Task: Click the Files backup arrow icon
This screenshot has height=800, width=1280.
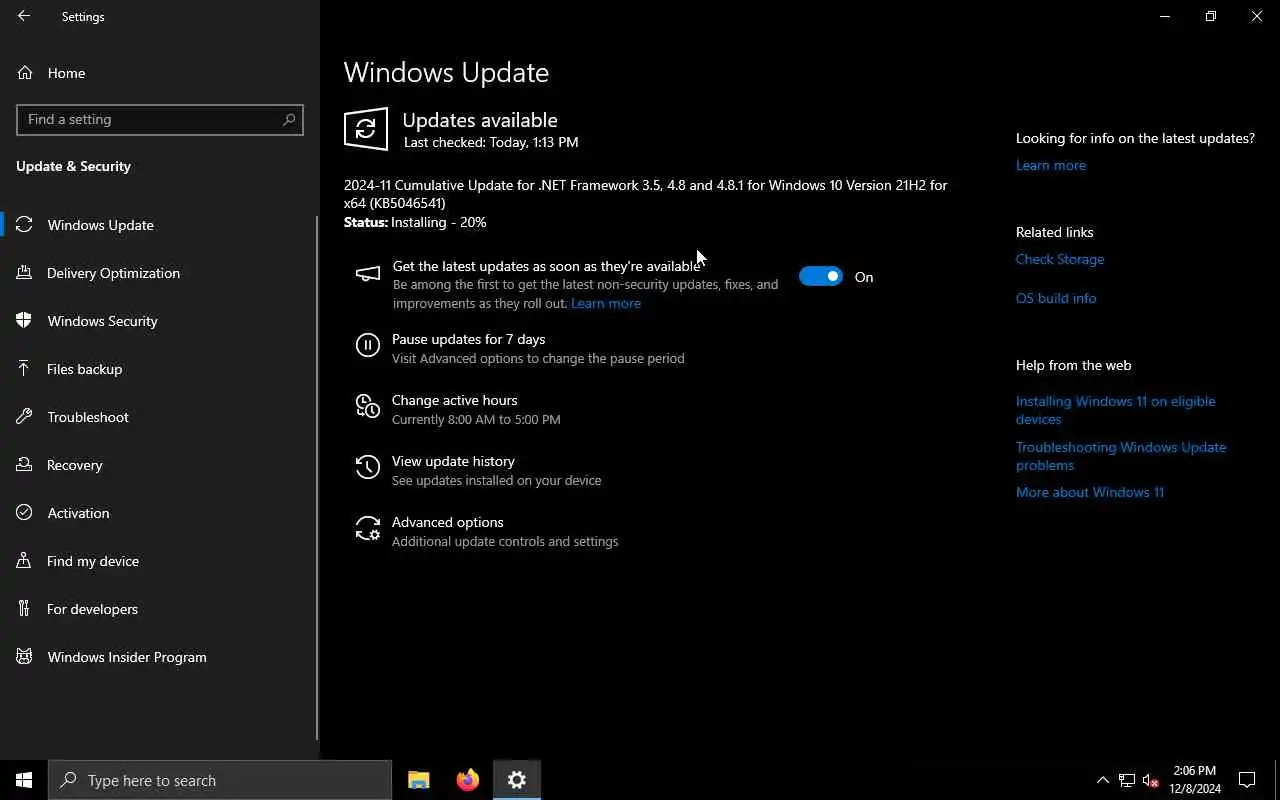Action: [25, 369]
